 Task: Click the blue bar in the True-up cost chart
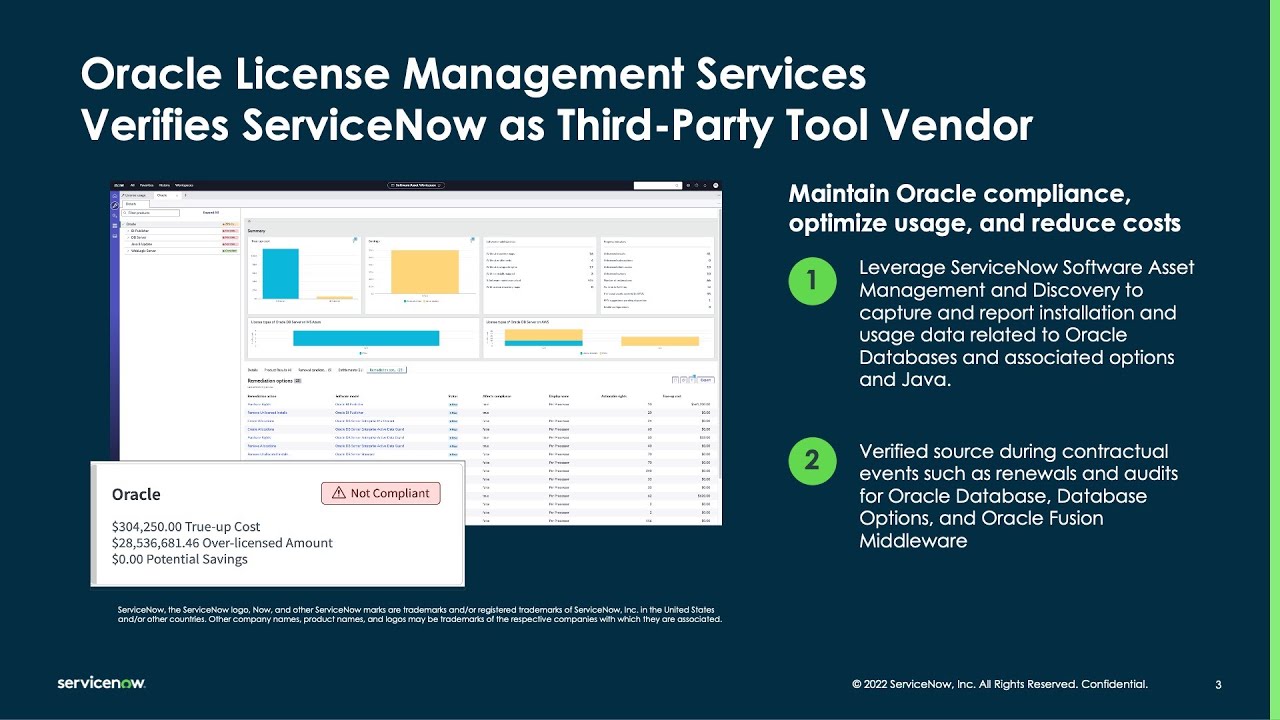point(281,274)
